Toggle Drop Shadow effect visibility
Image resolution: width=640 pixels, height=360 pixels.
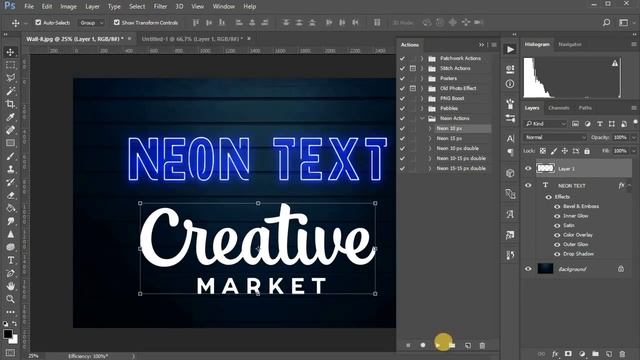557,254
